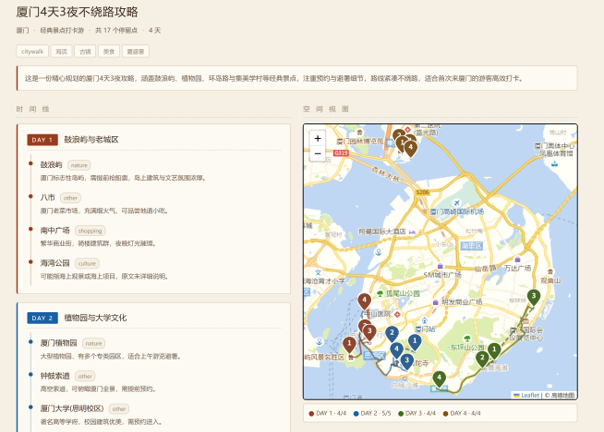
Task: Click the airport icon on map
Action: (x=457, y=203)
